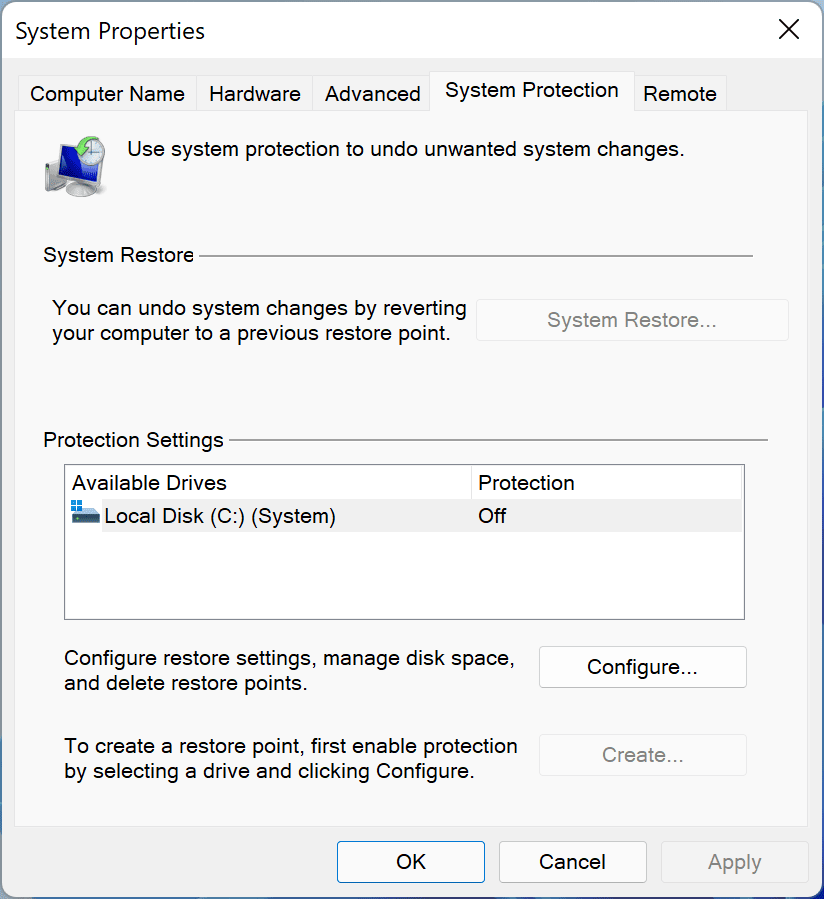Close the System Properties dialog
The image size is (824, 899).
pyautogui.click(x=788, y=29)
